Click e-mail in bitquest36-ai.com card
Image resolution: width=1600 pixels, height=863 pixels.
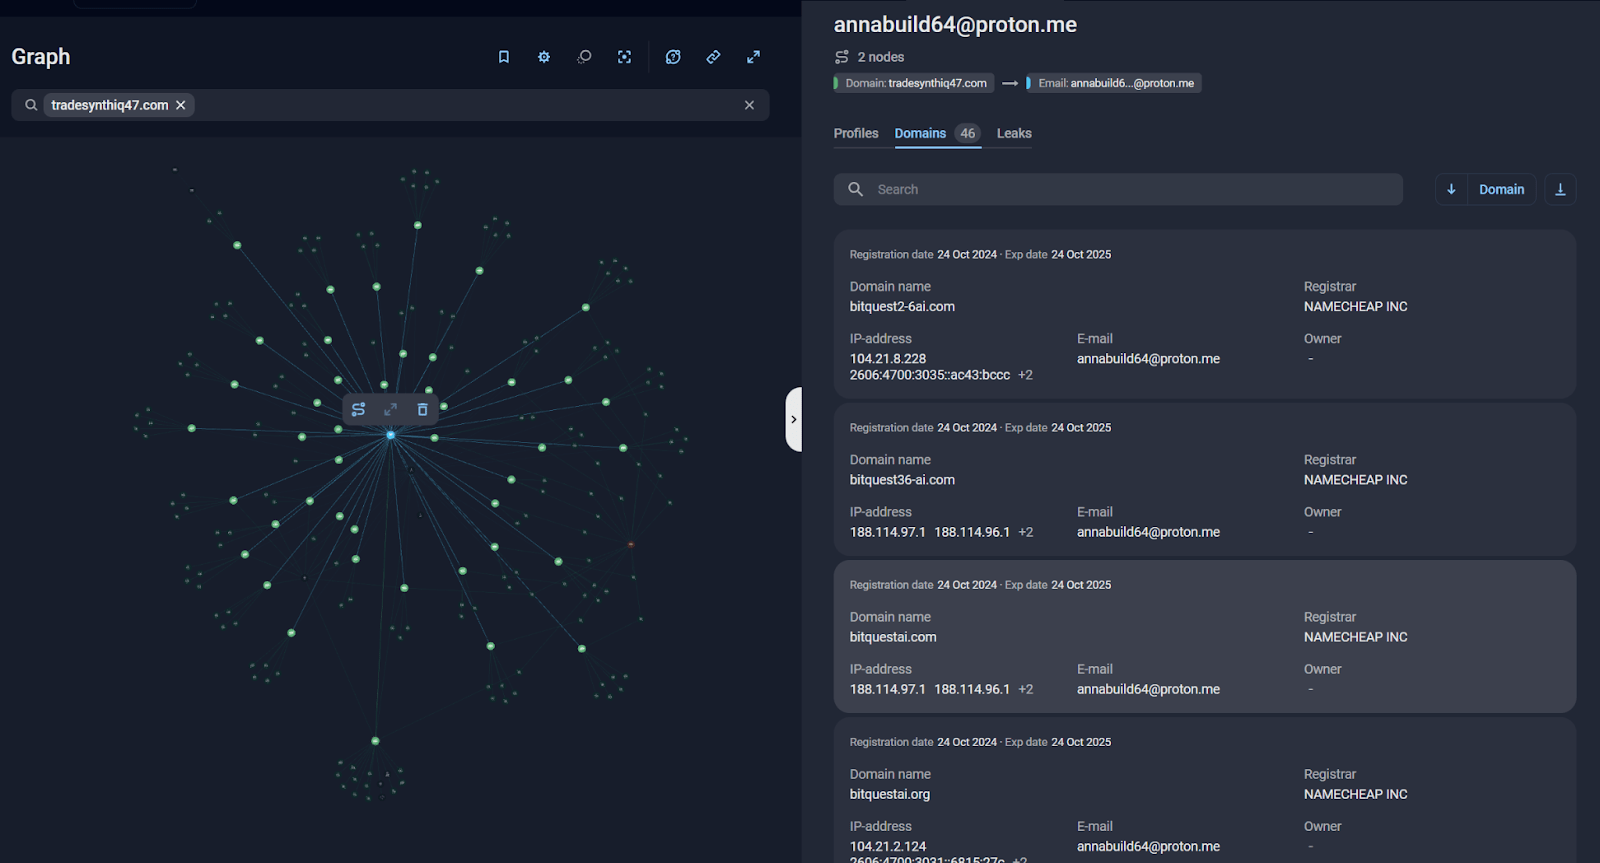pos(1148,532)
